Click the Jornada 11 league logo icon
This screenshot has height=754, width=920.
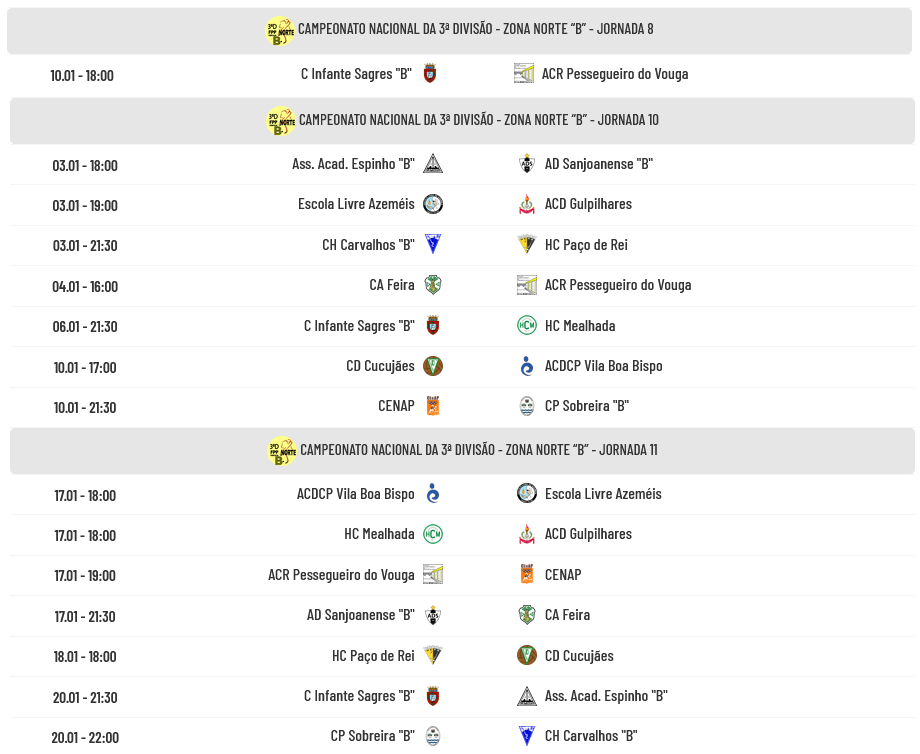tap(283, 451)
